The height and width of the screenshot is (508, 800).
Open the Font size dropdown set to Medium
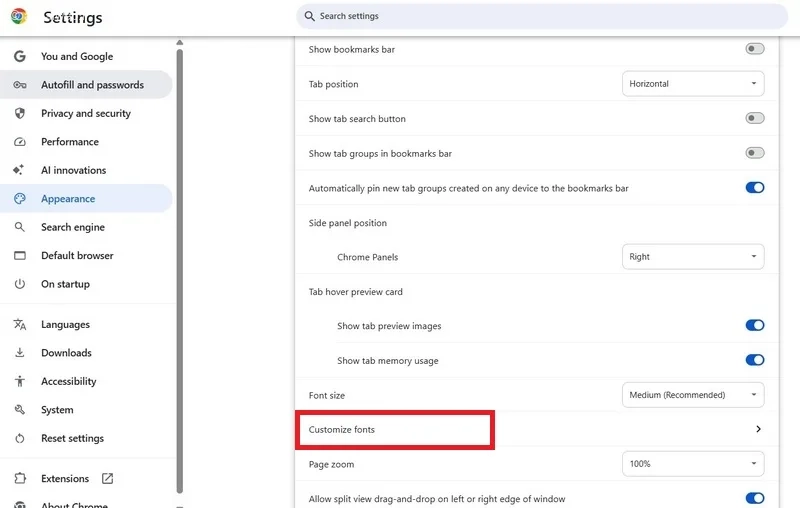click(x=693, y=395)
